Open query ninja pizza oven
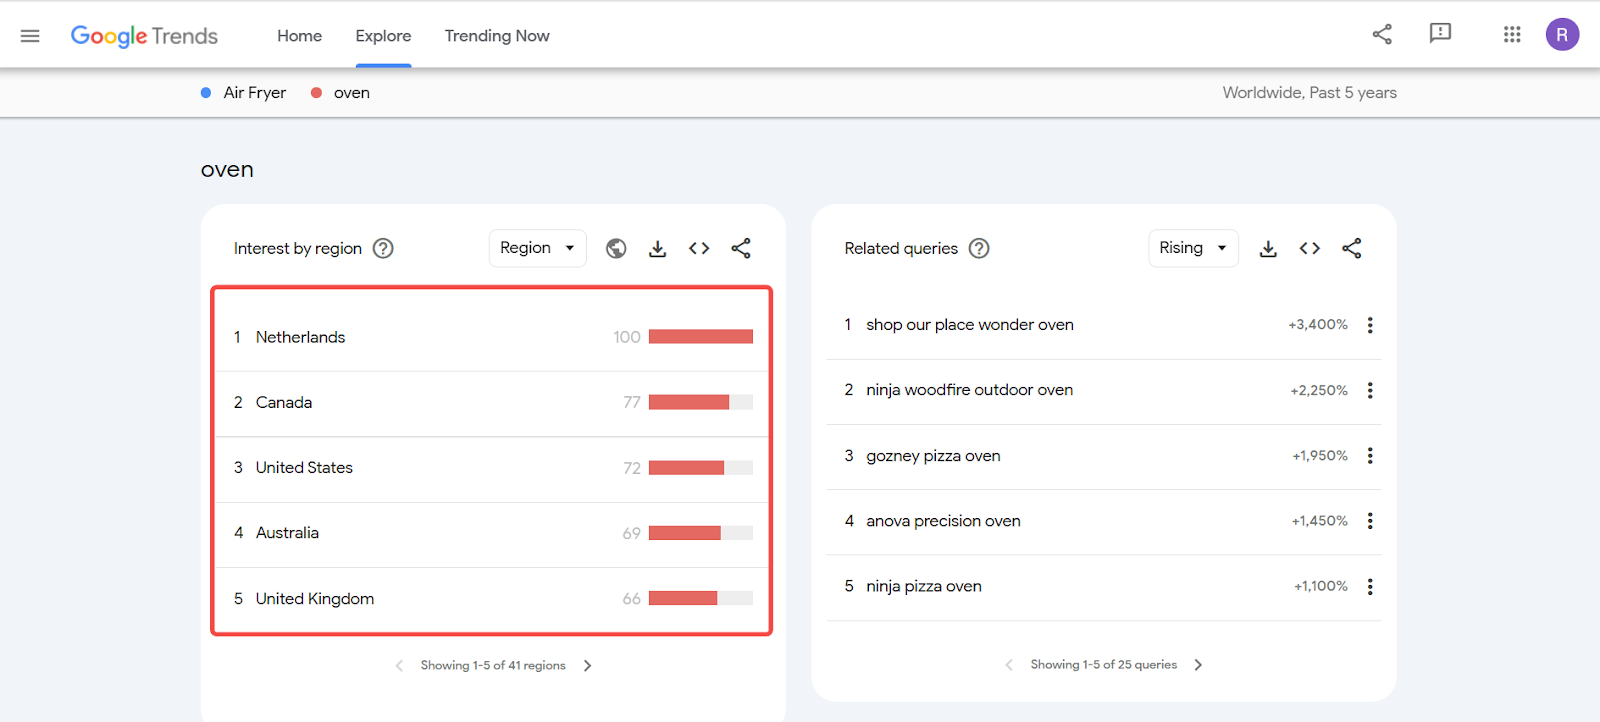Image resolution: width=1600 pixels, height=722 pixels. (924, 586)
